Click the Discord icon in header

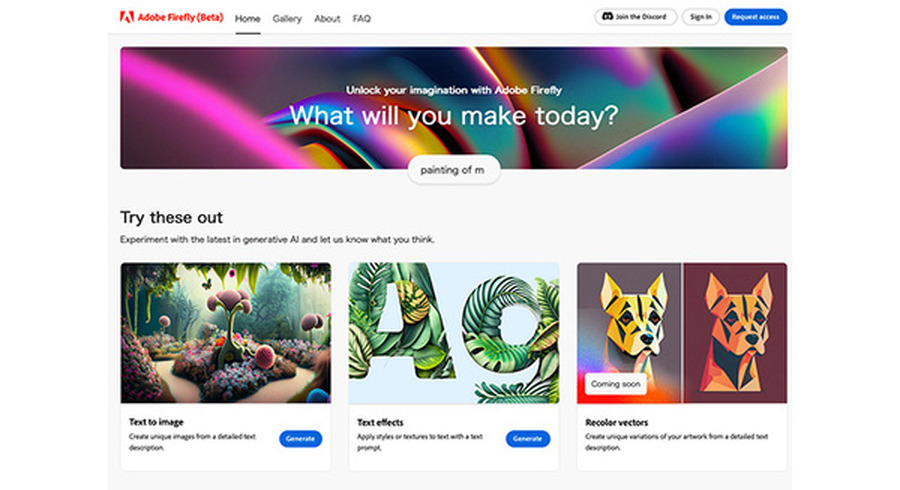[x=607, y=17]
